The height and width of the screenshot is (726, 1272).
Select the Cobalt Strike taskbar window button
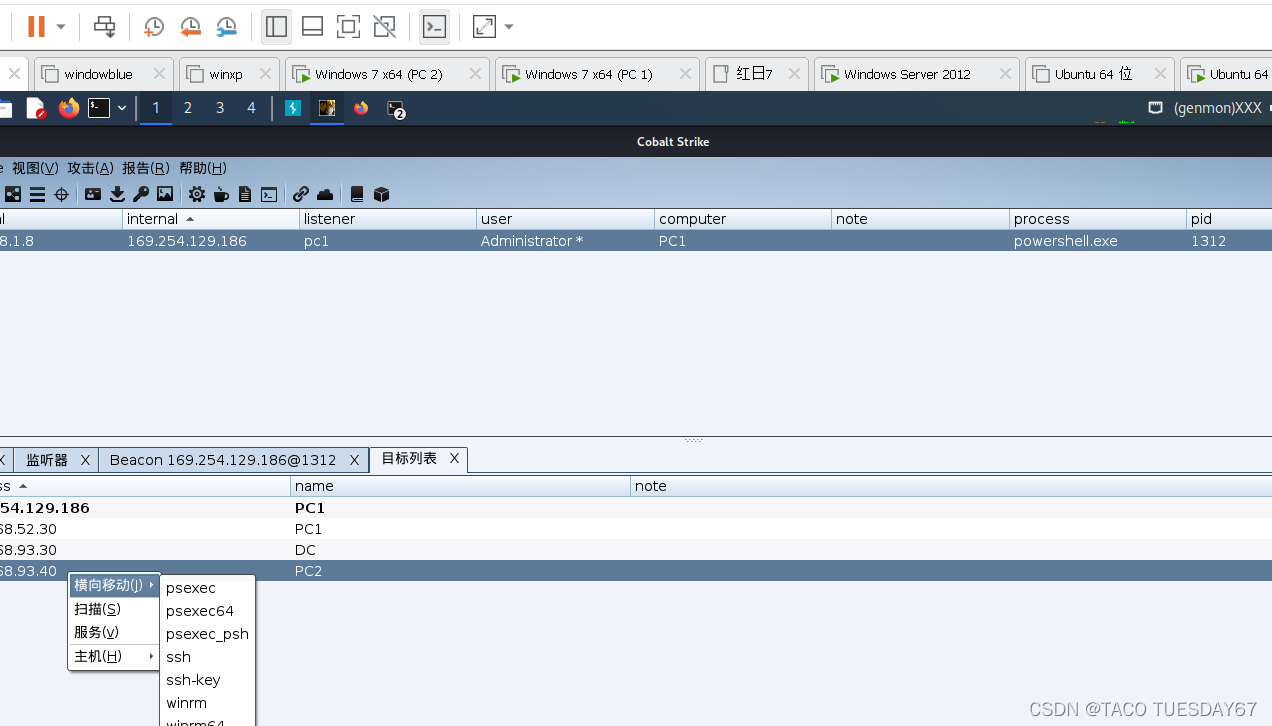click(x=327, y=108)
